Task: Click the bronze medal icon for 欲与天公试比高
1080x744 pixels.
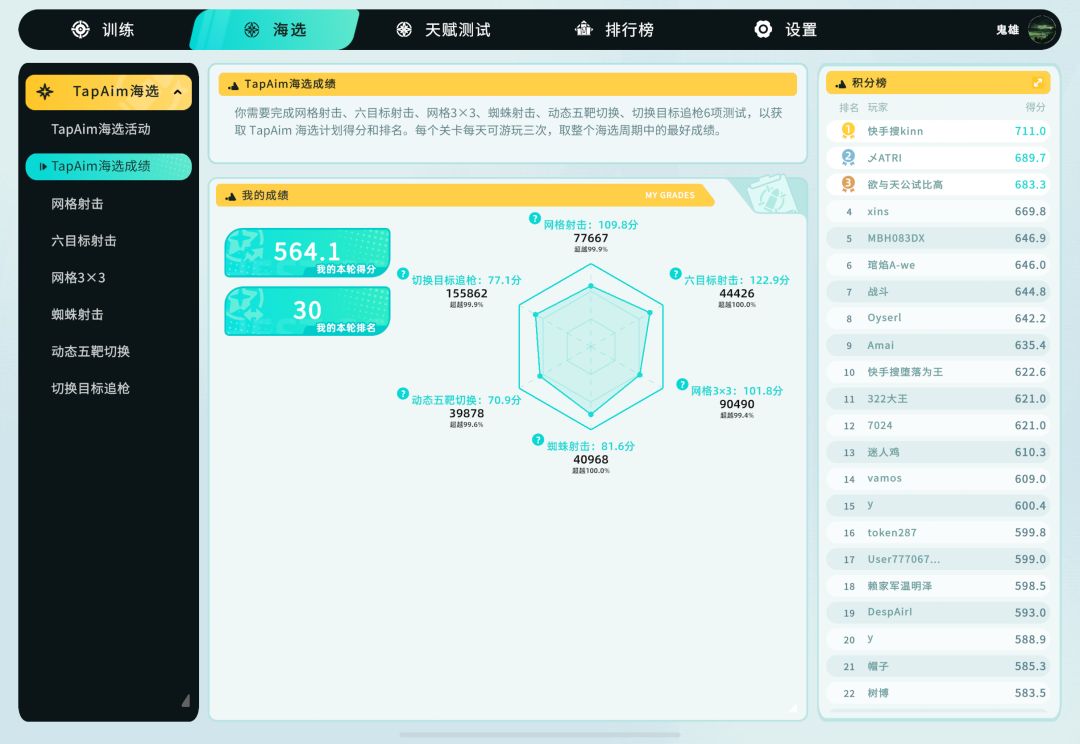Action: (x=848, y=184)
